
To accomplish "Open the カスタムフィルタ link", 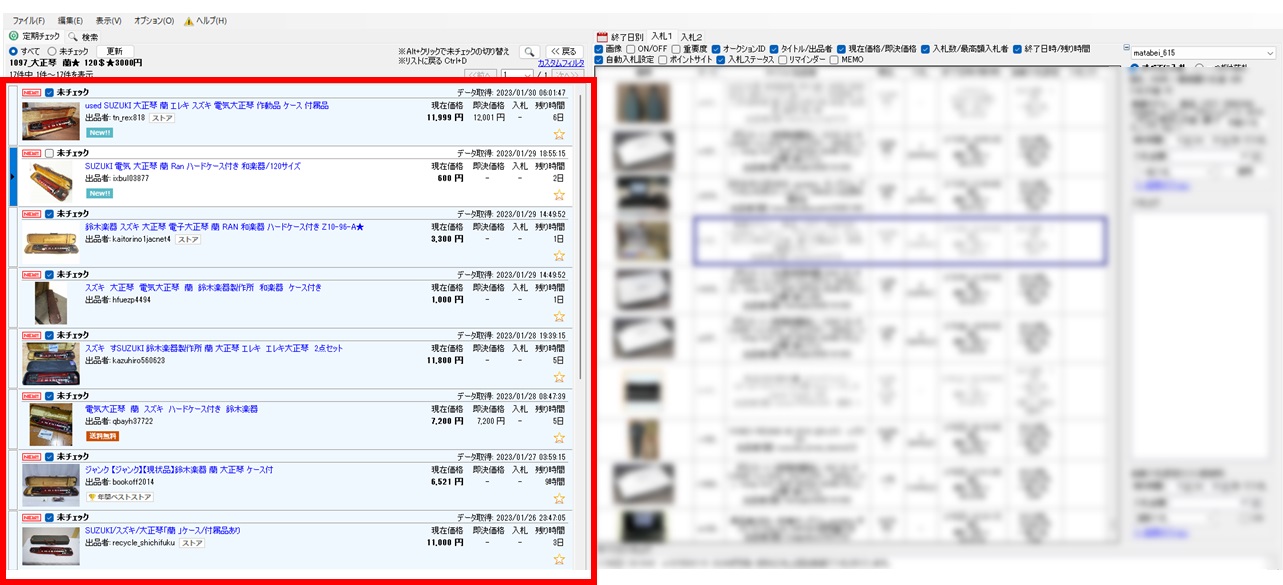I will (x=560, y=62).
